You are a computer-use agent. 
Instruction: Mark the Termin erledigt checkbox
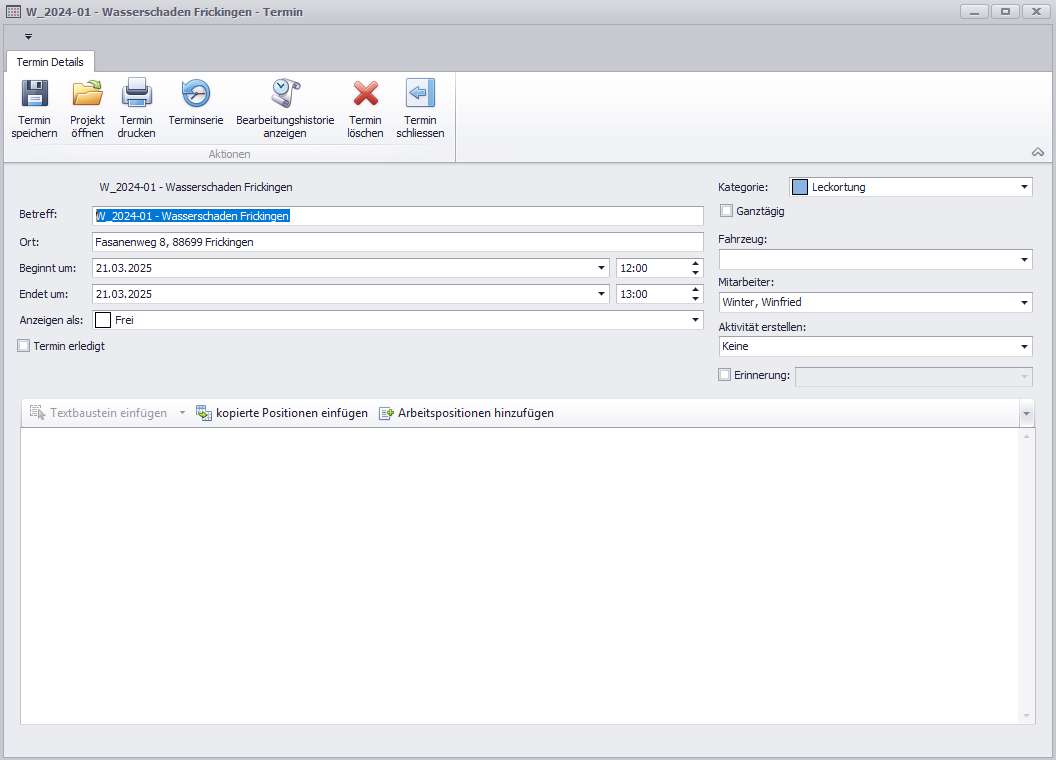[x=24, y=346]
